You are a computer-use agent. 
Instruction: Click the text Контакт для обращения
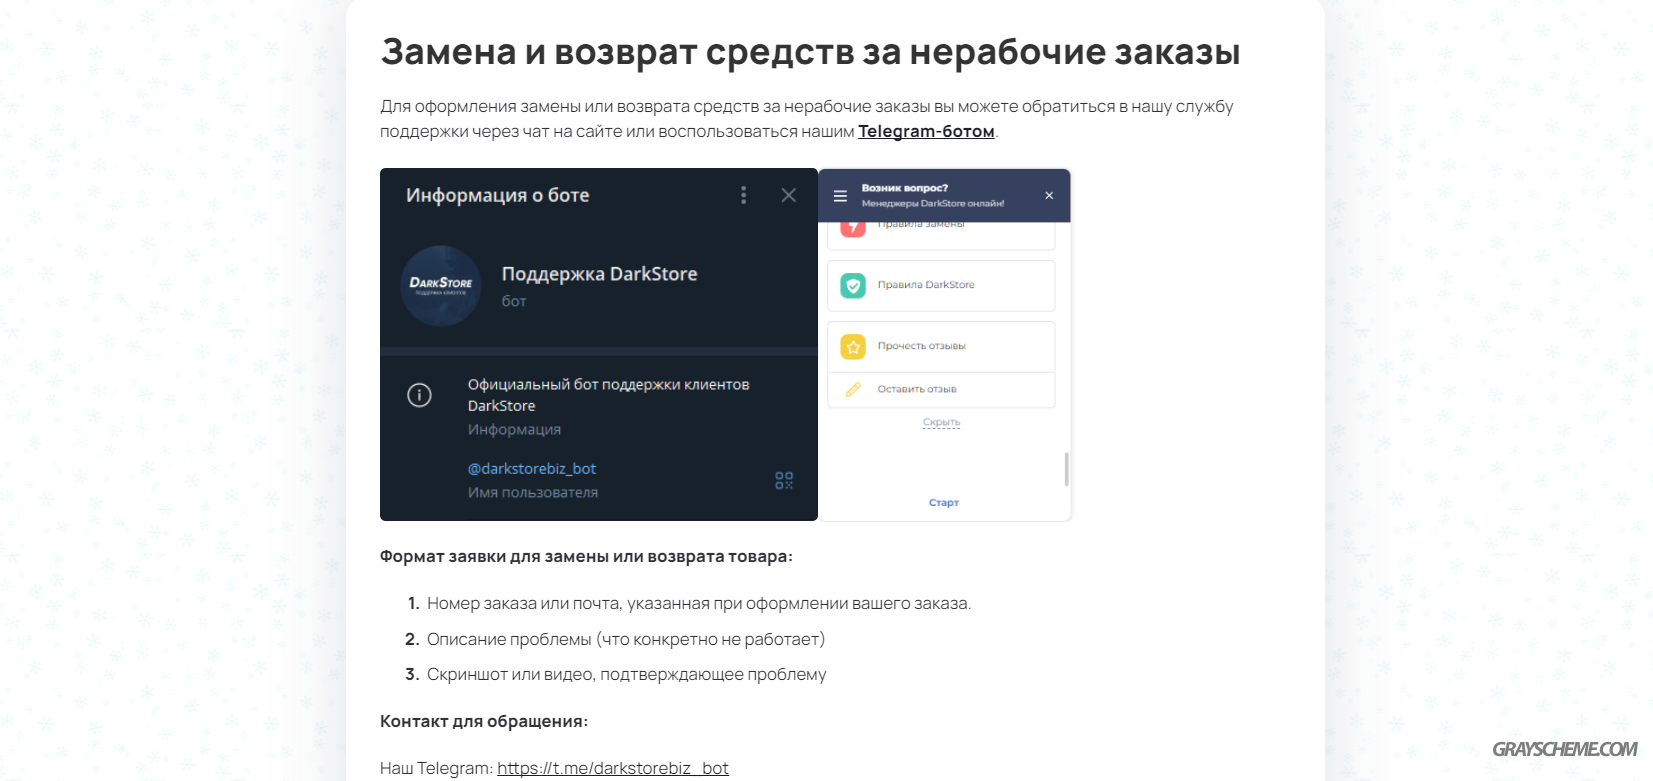484,721
